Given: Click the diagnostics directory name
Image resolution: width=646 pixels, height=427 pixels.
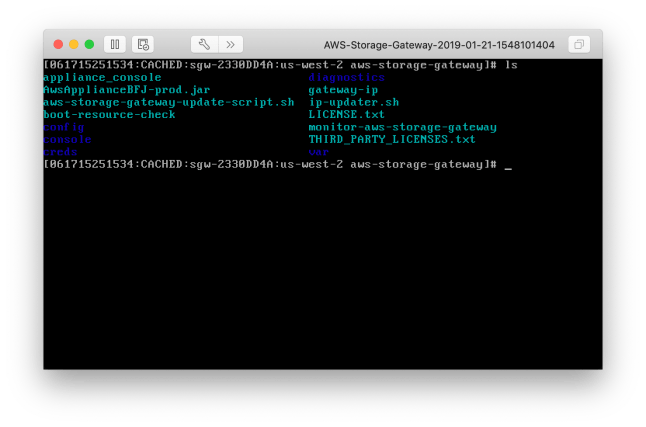Looking at the screenshot, I should coord(346,77).
